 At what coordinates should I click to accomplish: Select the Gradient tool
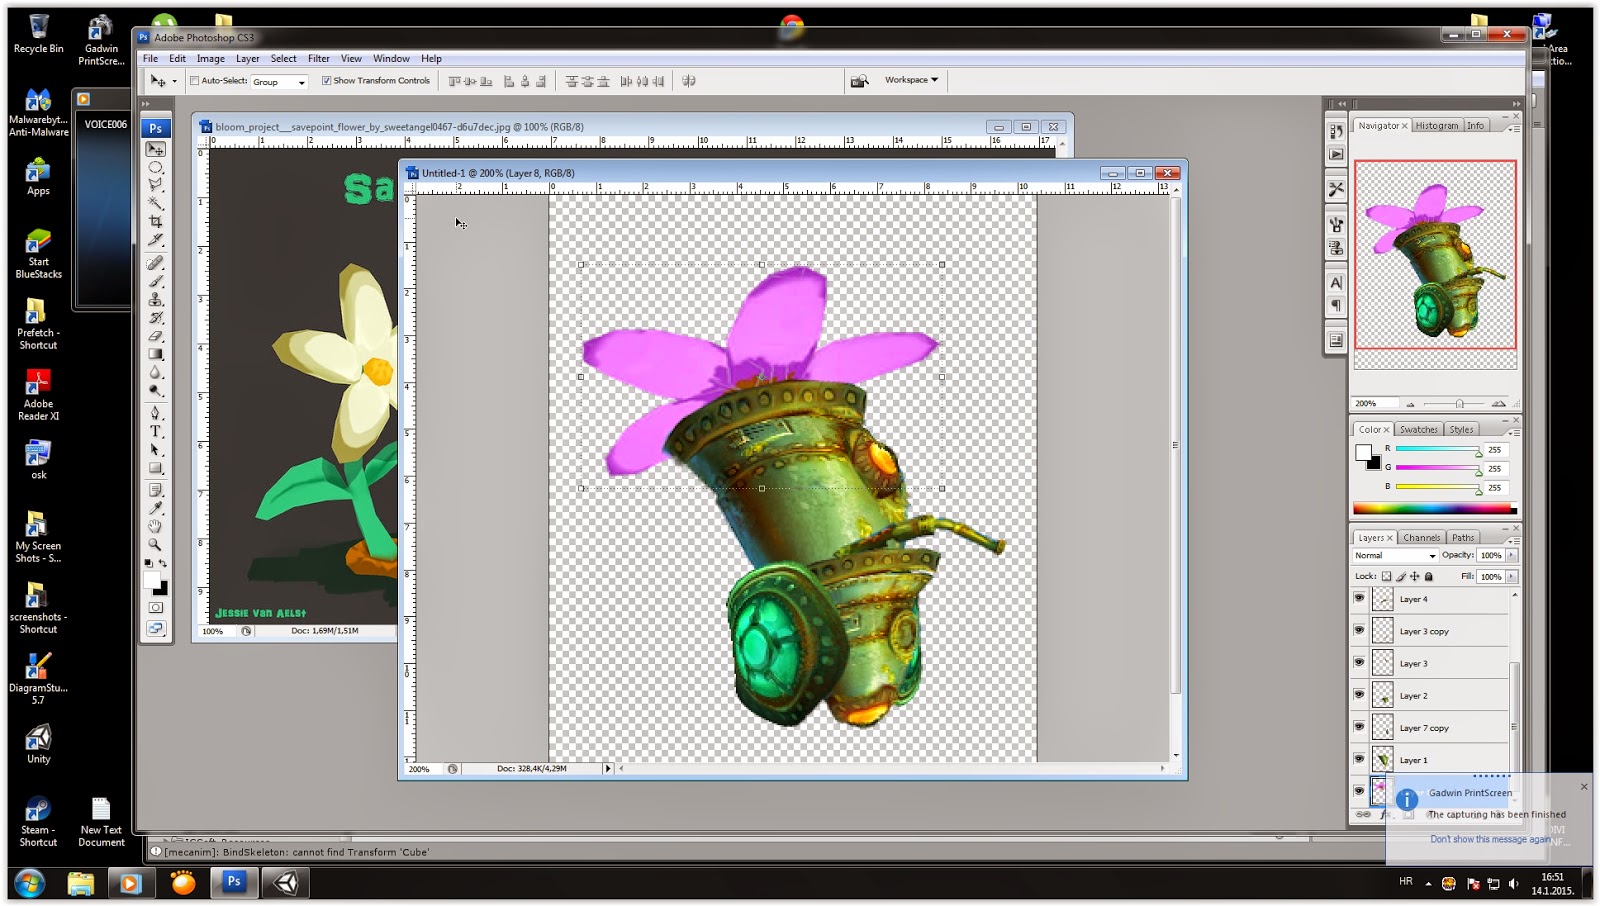click(156, 354)
